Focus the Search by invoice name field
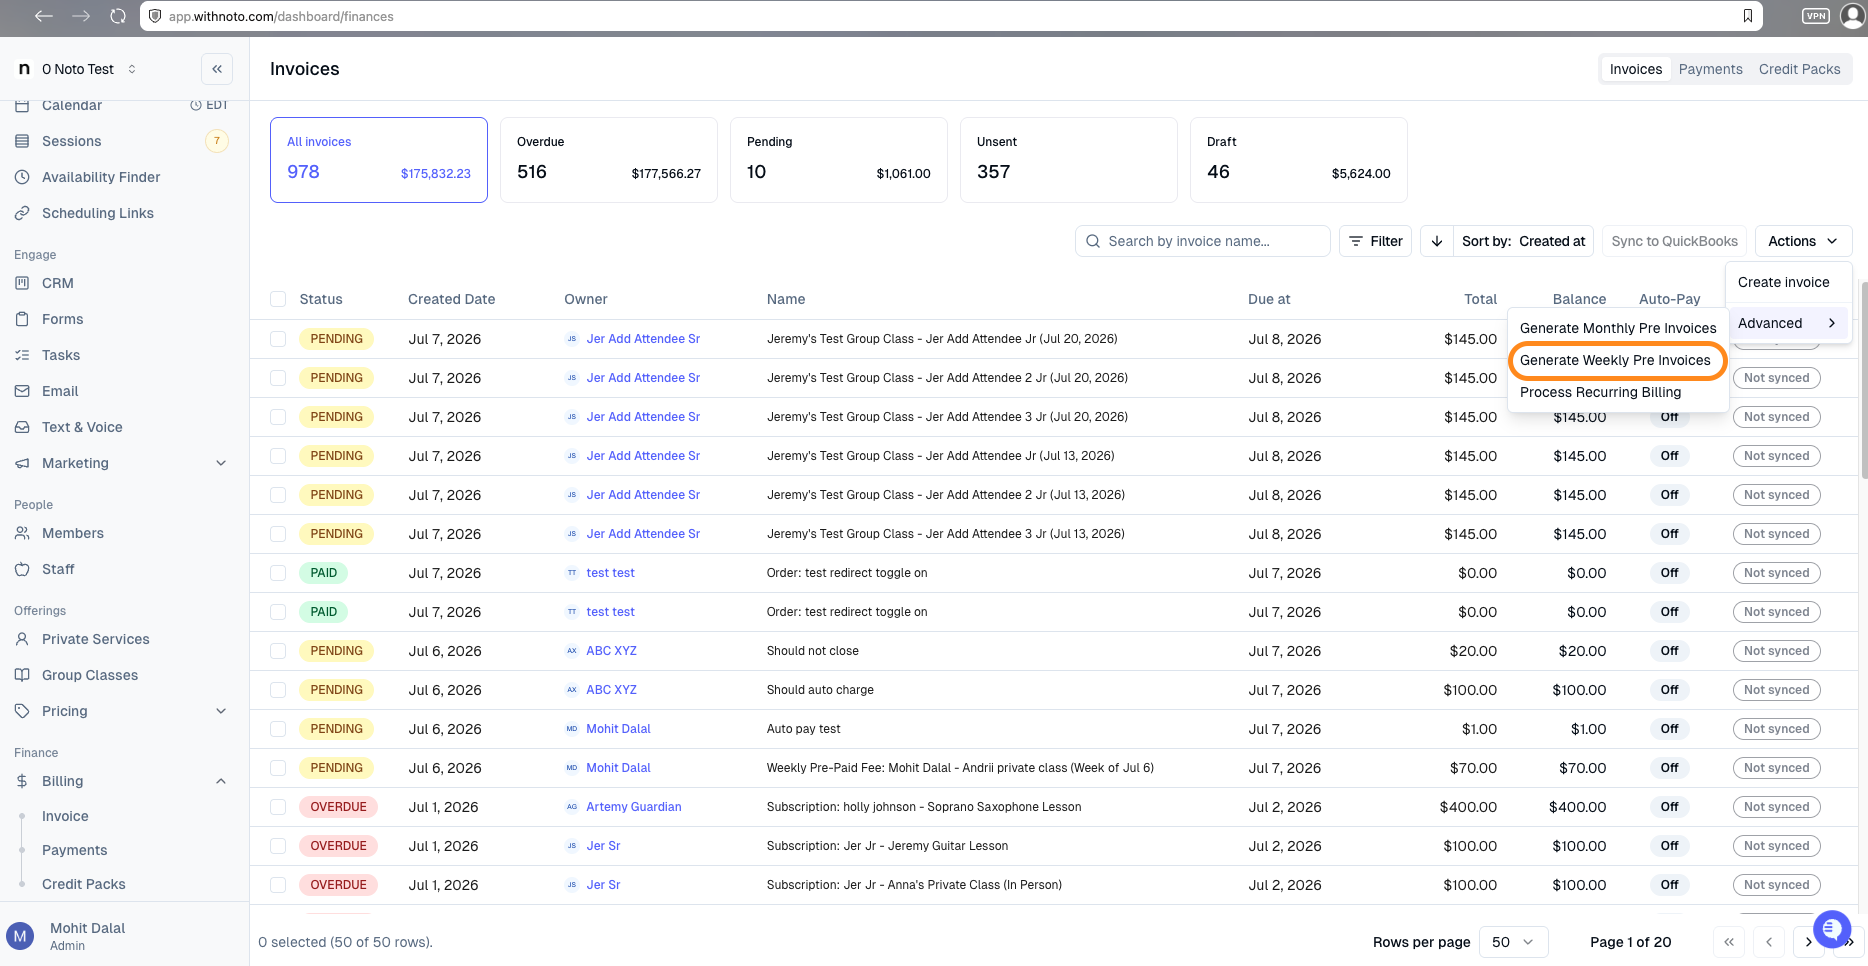 1202,241
